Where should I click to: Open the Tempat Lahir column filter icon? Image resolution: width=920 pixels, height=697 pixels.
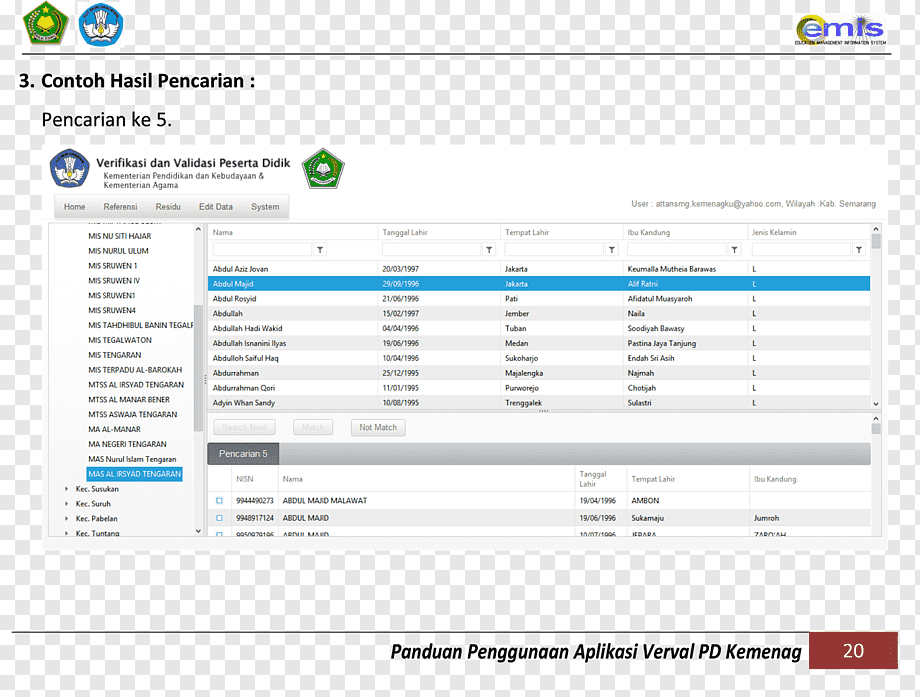611,250
